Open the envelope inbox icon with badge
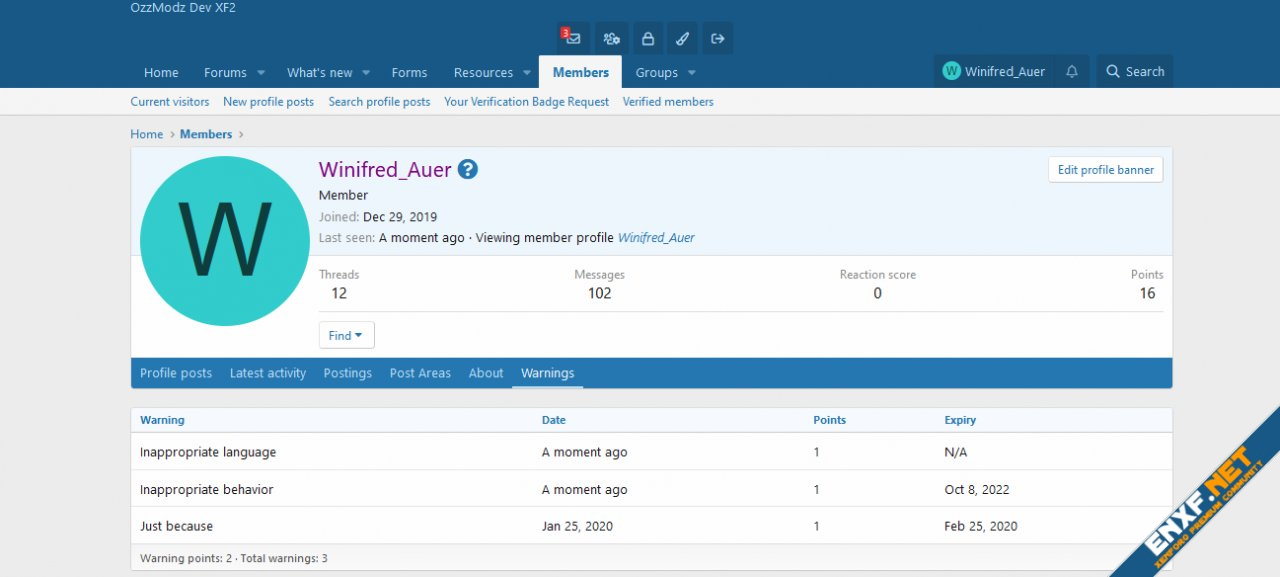1280x577 pixels. 572,39
